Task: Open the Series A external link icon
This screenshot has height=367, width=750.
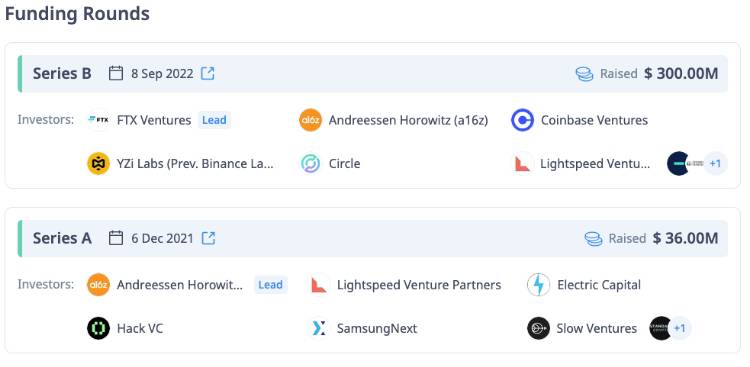Action: 208,238
